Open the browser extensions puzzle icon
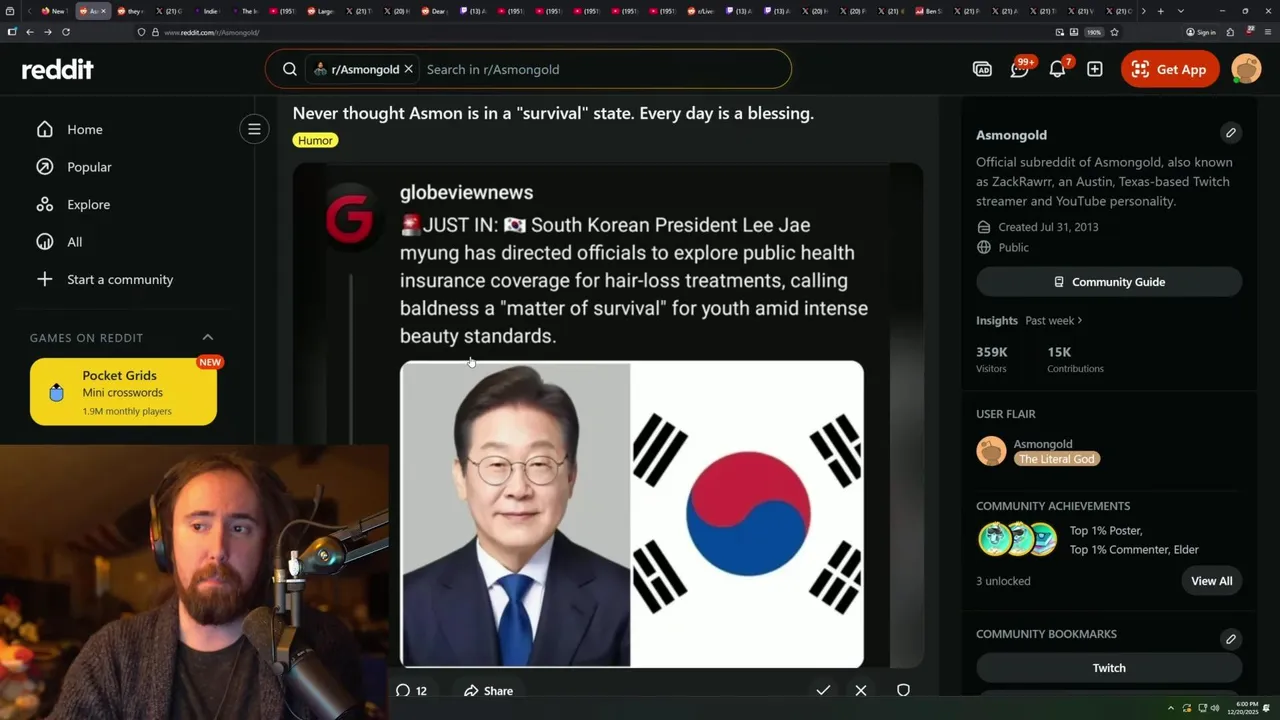This screenshot has width=1280, height=720. [1231, 32]
